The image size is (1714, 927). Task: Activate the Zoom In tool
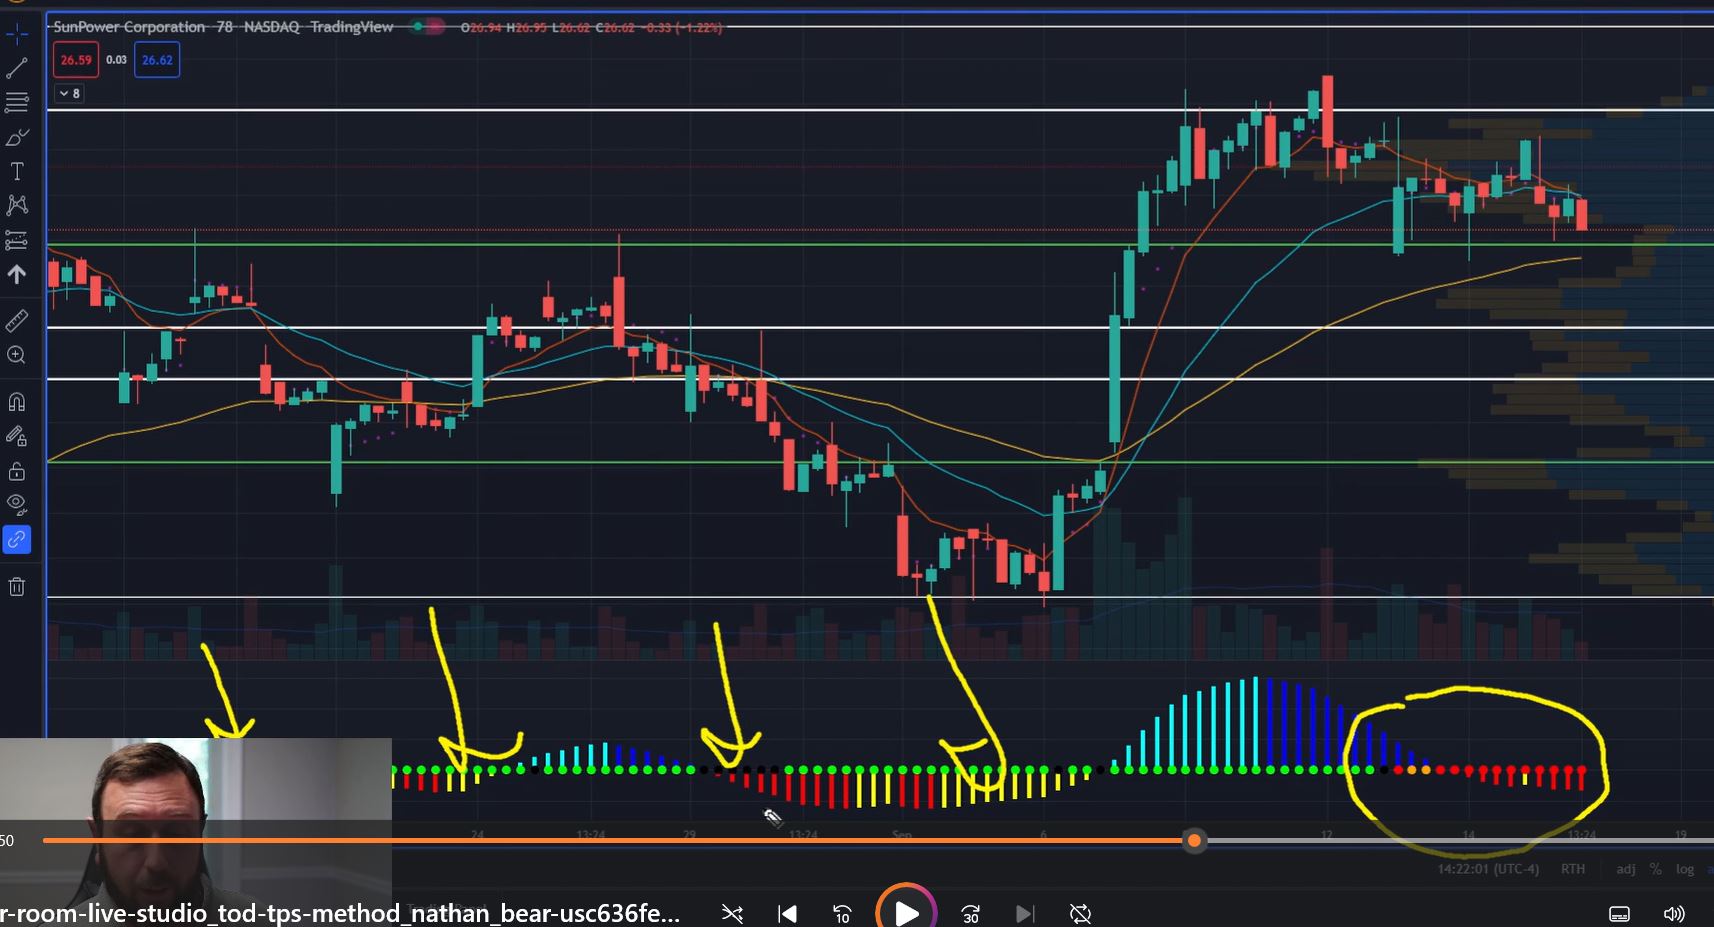17,355
